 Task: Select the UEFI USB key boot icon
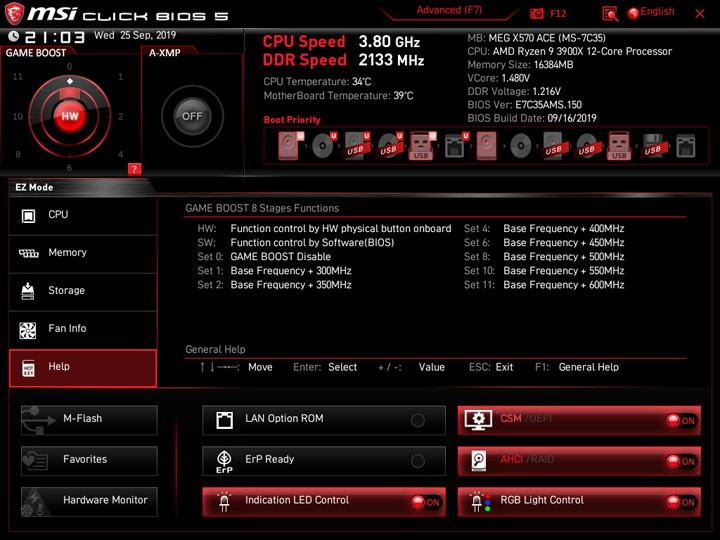pos(422,146)
